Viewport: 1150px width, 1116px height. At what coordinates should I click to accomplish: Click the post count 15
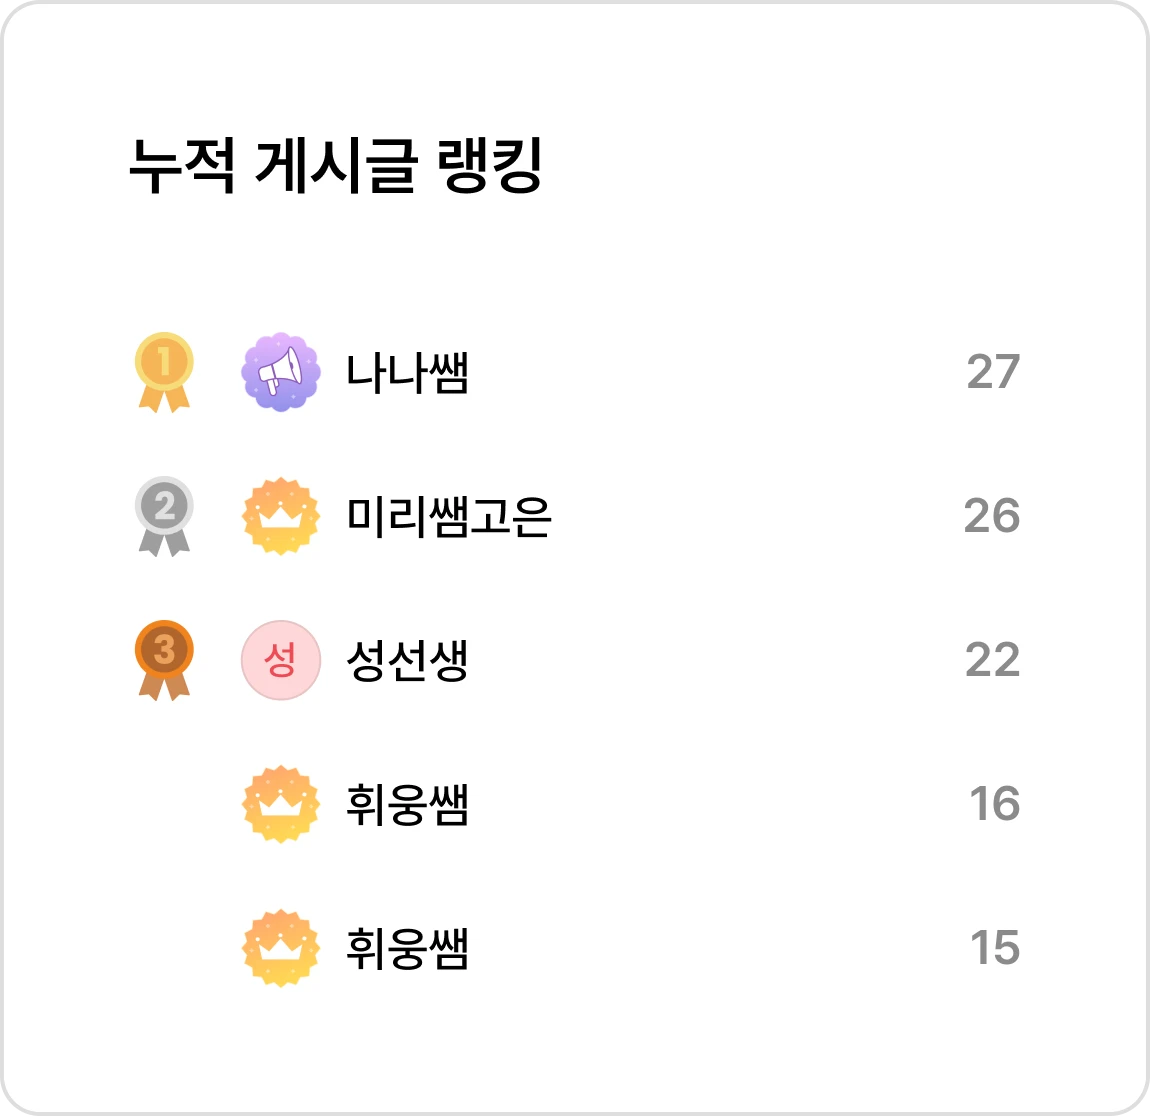coord(995,948)
